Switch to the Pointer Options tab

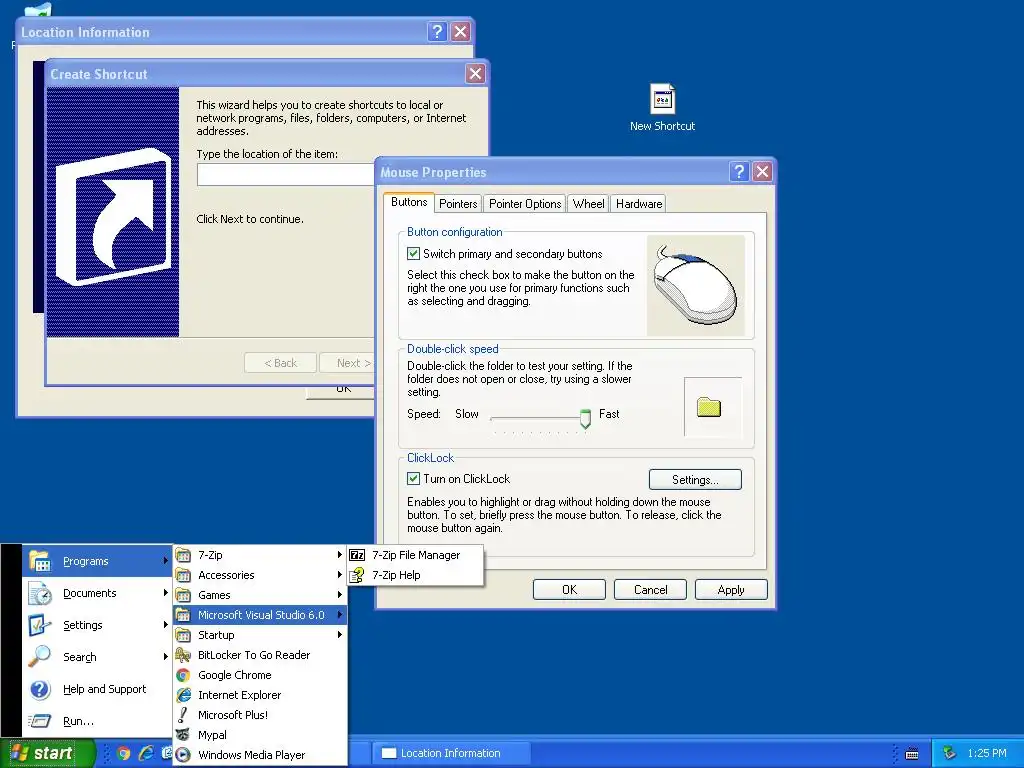click(525, 204)
